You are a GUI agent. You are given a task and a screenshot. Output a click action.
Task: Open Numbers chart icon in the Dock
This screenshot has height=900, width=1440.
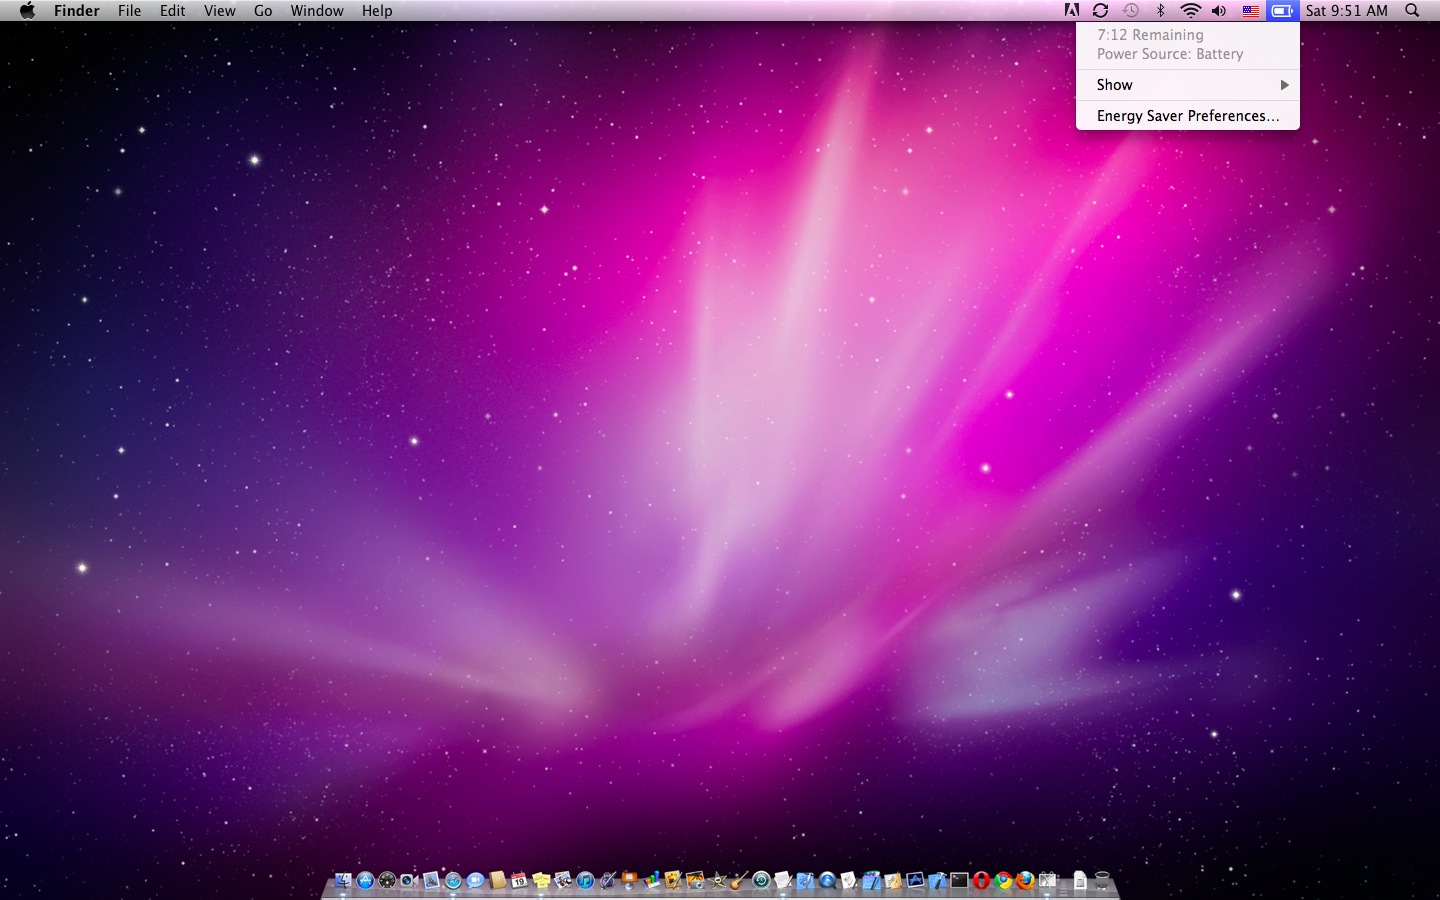coord(652,880)
